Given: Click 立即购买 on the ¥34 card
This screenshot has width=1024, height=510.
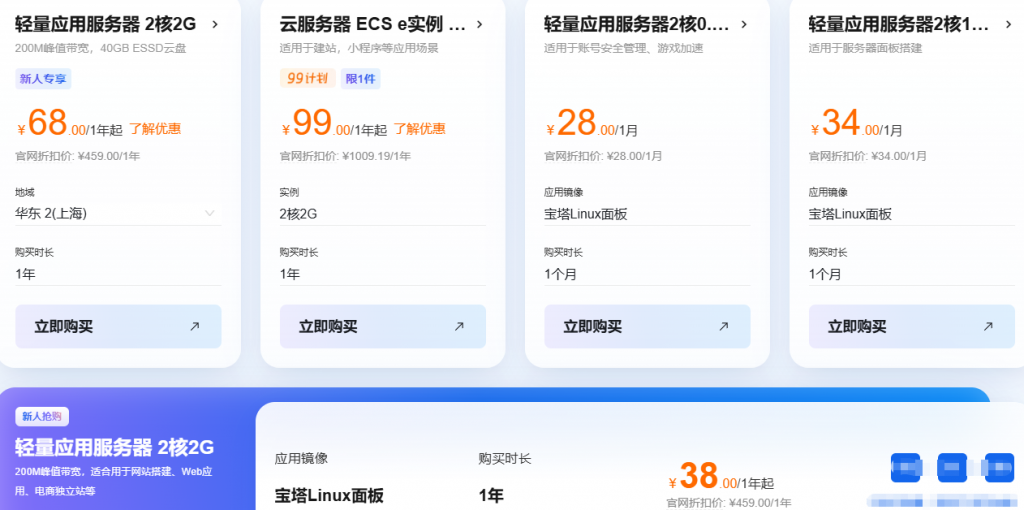Looking at the screenshot, I should (x=912, y=327).
